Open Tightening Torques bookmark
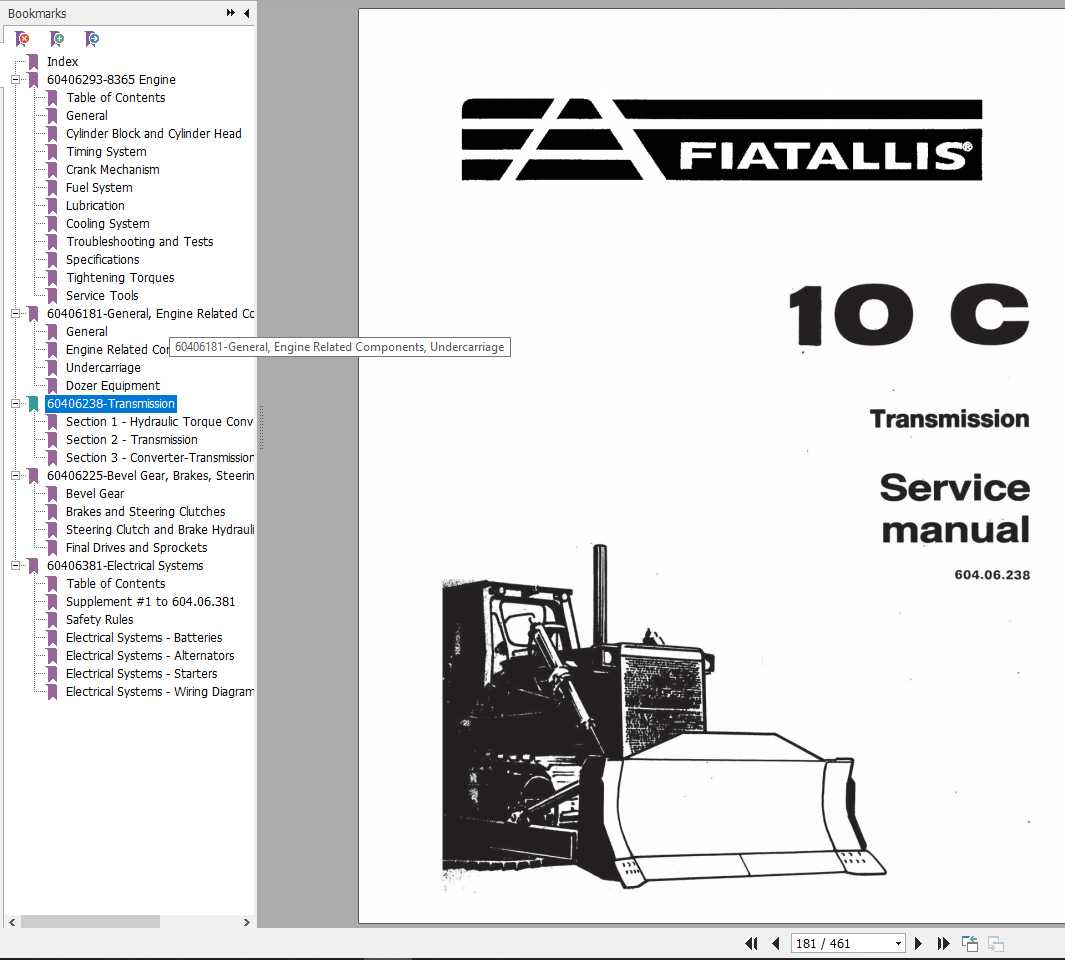1065x960 pixels. click(120, 277)
